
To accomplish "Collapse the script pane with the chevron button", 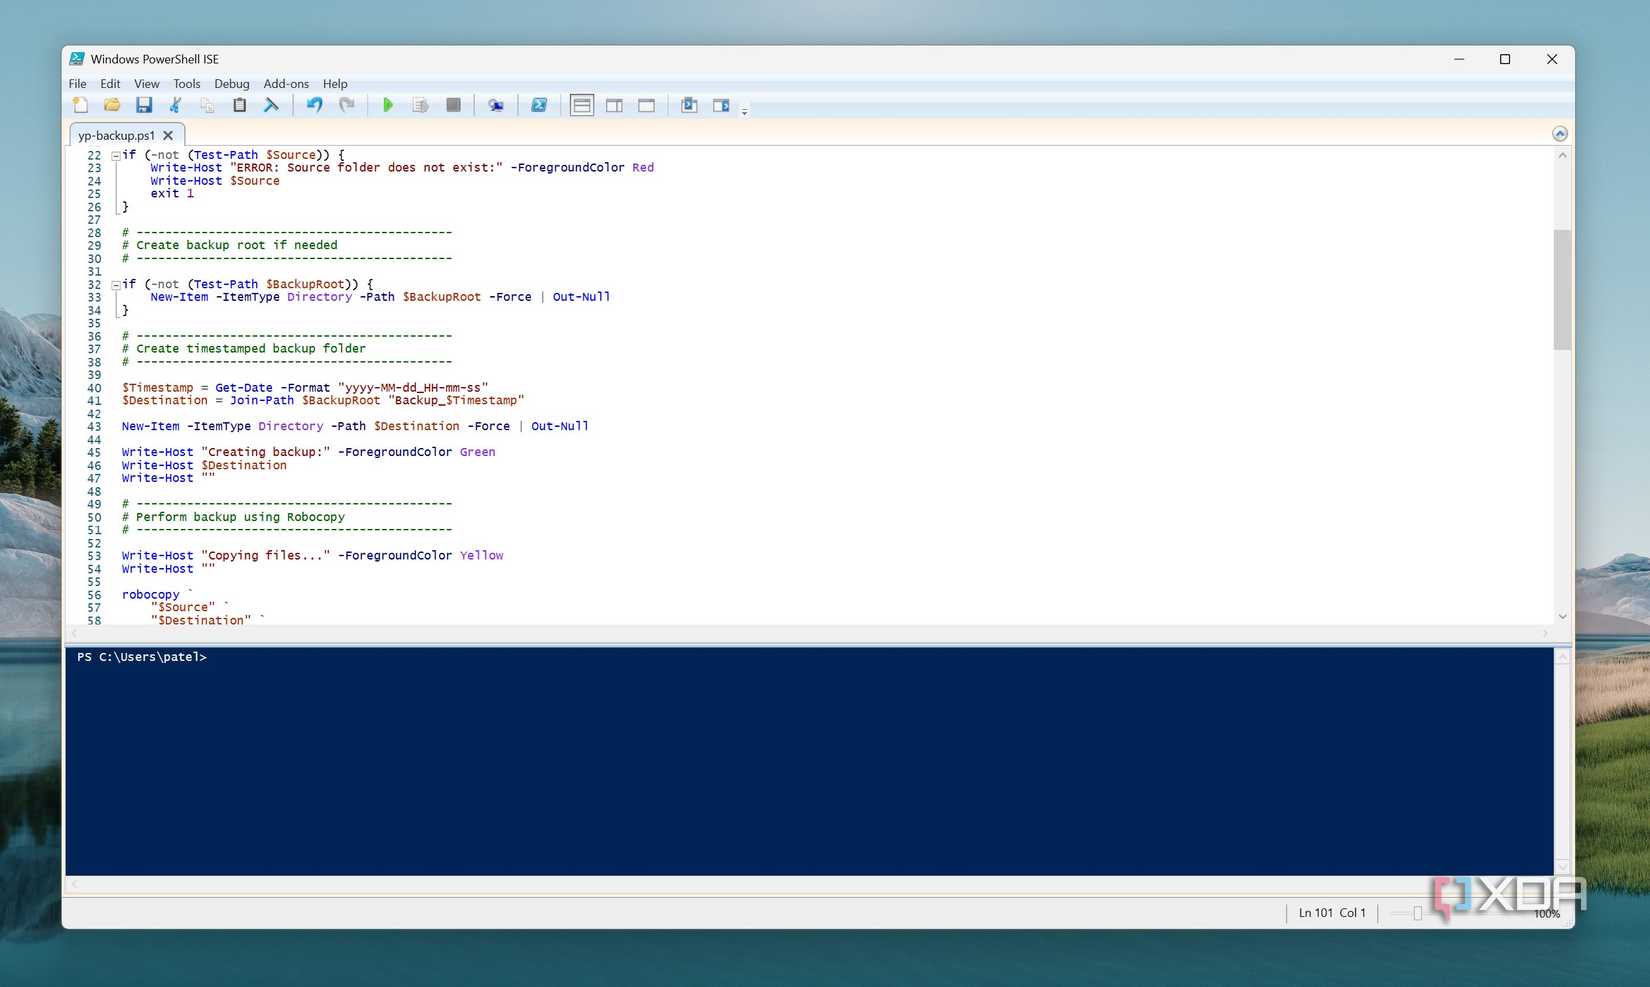I will (x=1559, y=134).
